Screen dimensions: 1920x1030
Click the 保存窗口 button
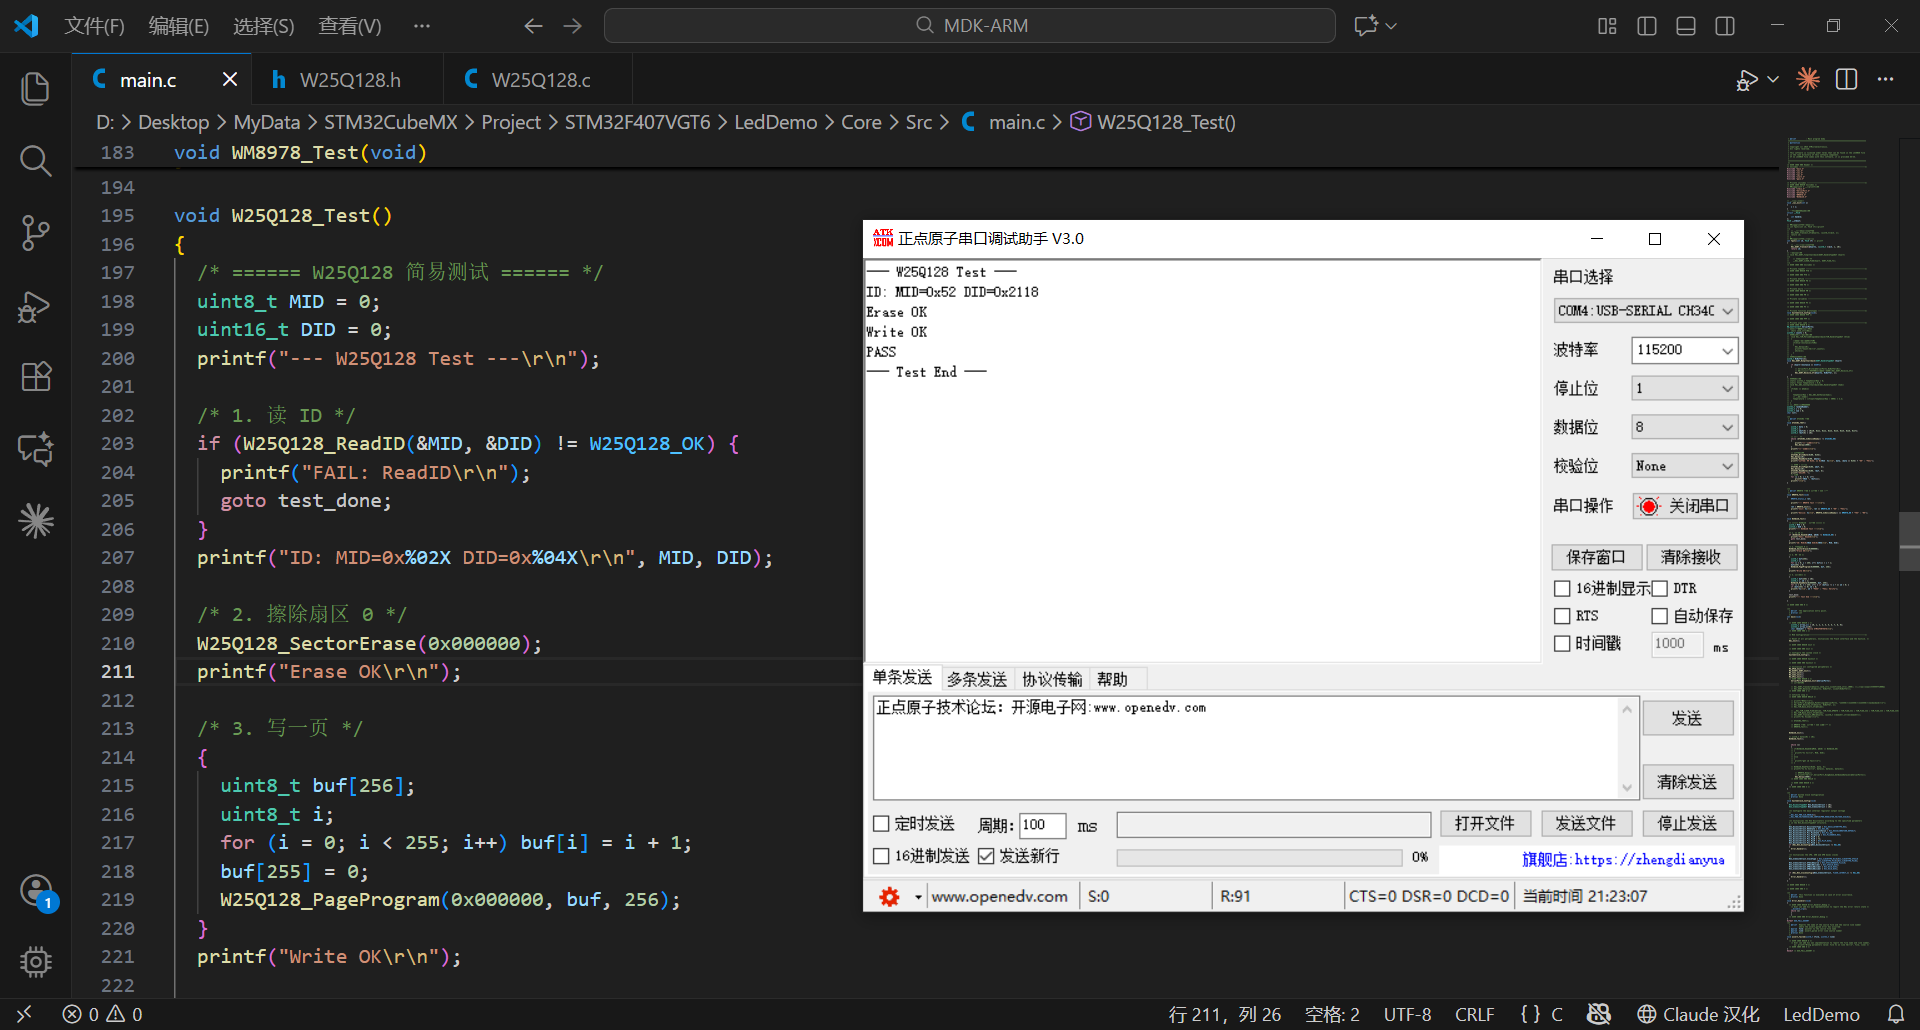[x=1597, y=557]
